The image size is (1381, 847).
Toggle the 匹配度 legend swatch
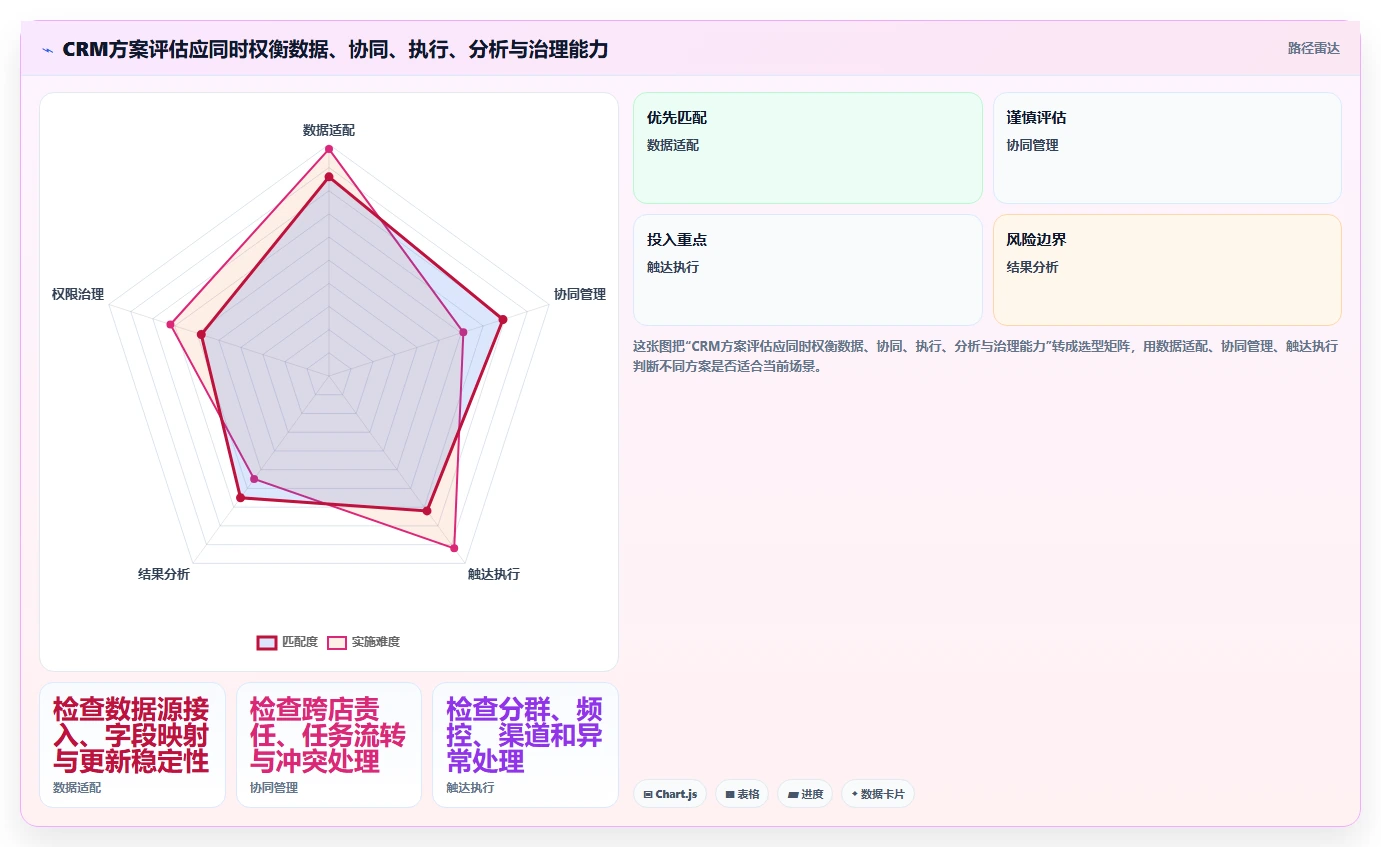[x=267, y=642]
